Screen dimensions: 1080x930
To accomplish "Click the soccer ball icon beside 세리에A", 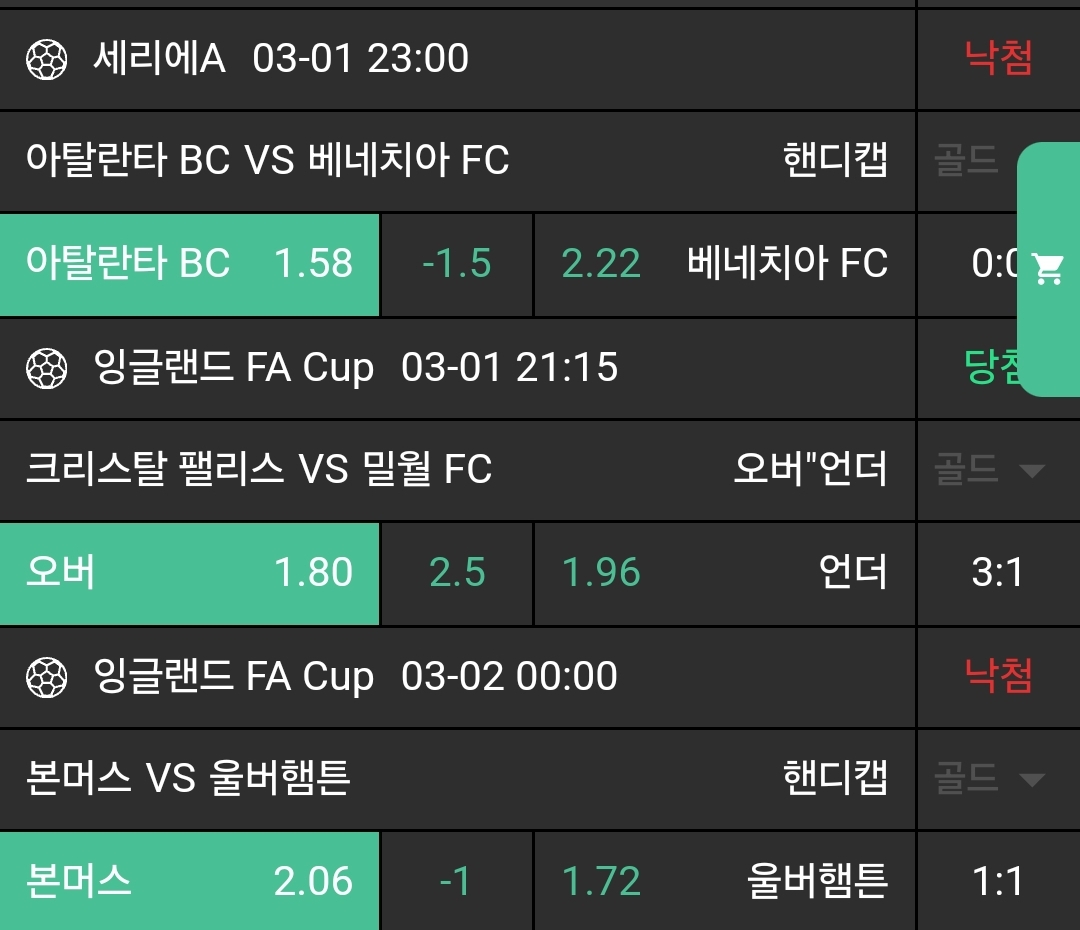I will pyautogui.click(x=46, y=59).
